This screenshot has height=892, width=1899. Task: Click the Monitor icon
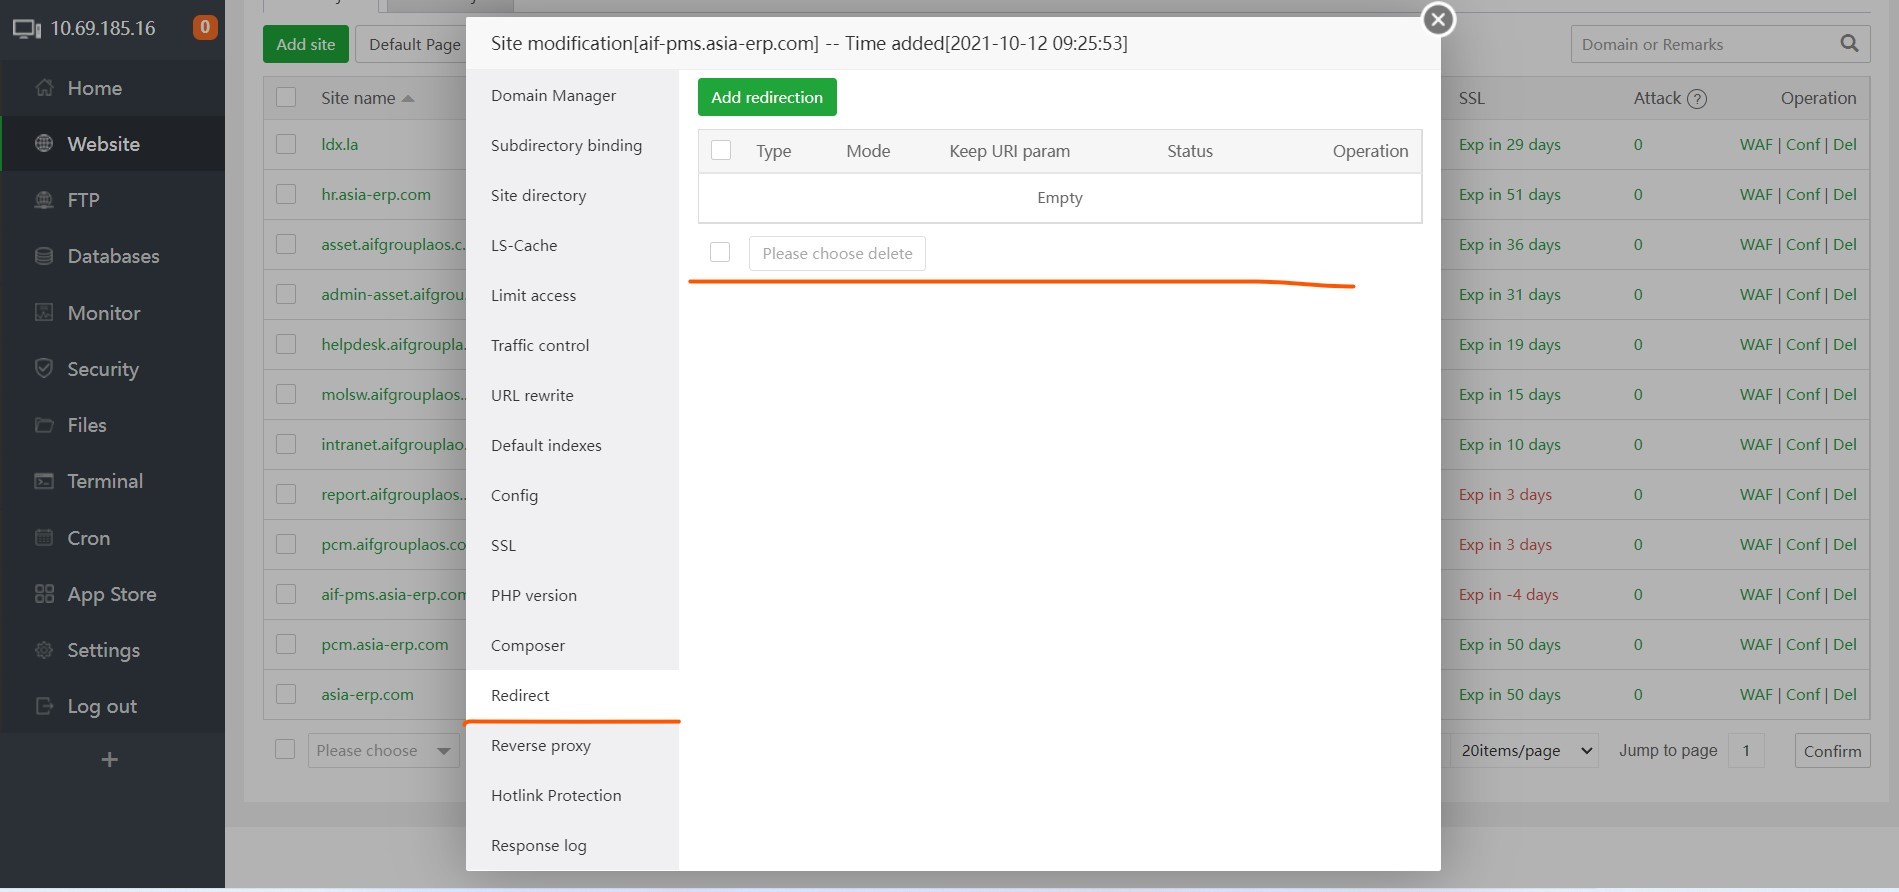coord(44,313)
